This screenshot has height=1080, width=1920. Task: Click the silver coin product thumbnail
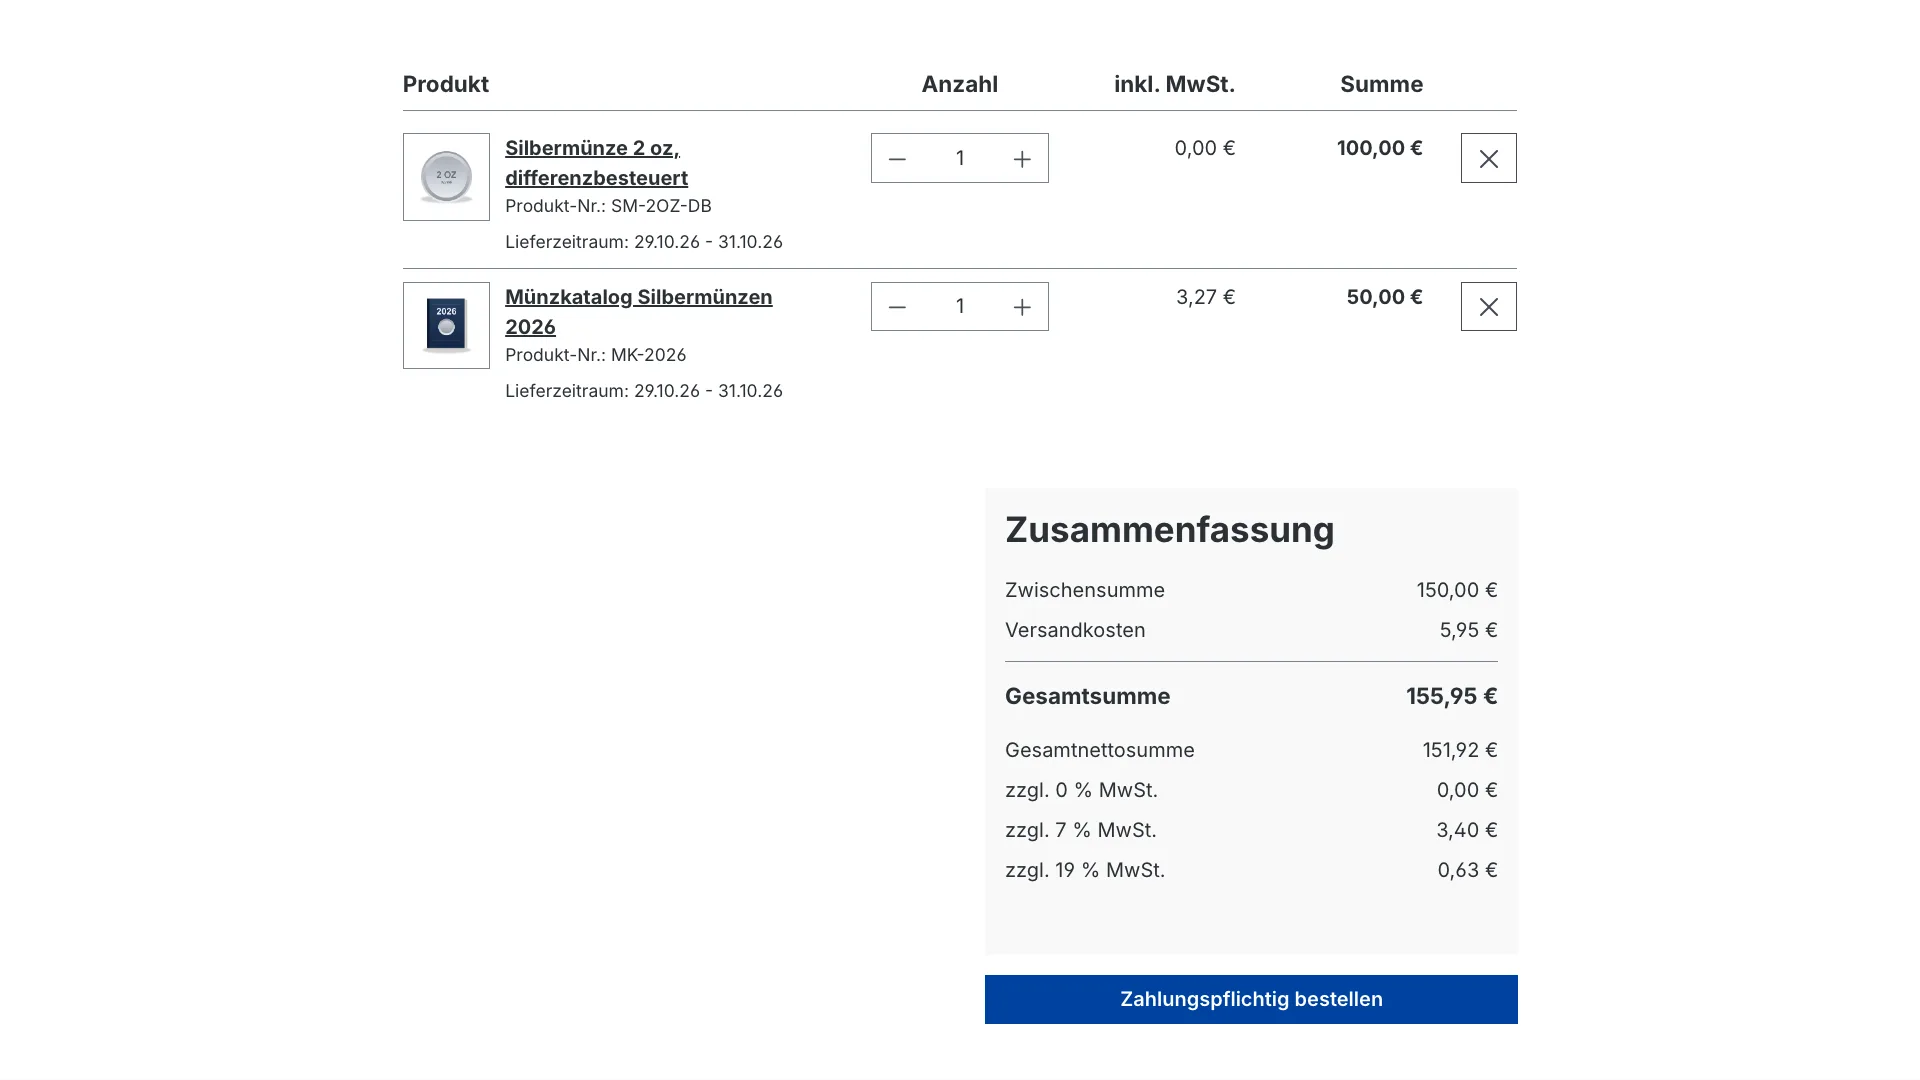(446, 177)
